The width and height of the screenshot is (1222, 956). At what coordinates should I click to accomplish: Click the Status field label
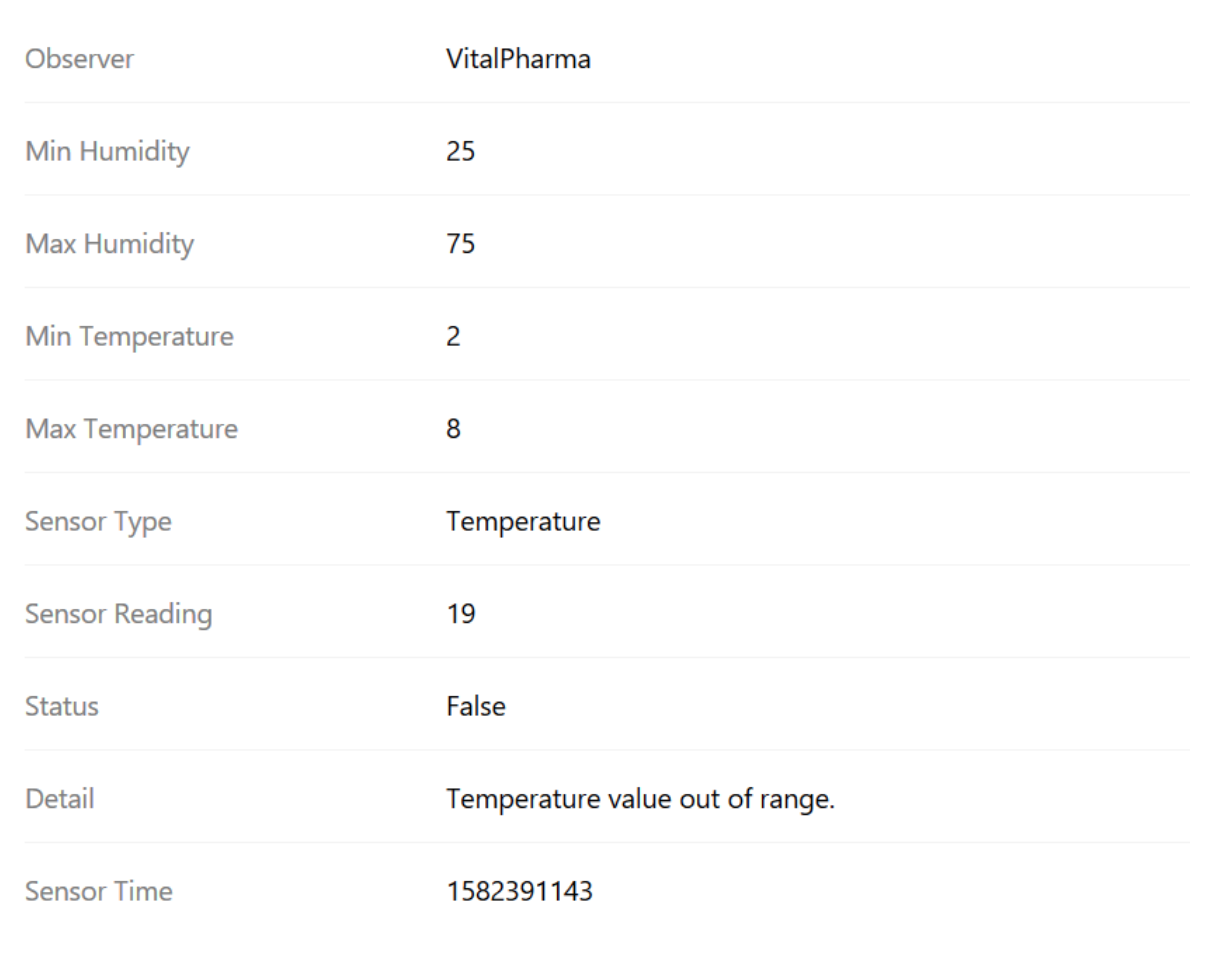[62, 707]
